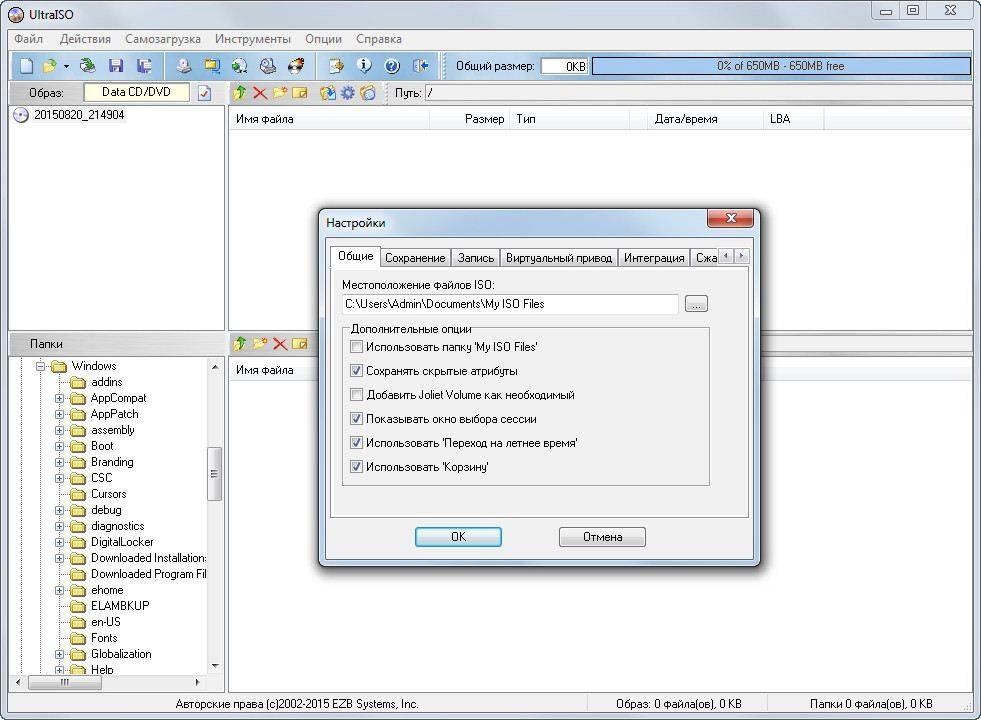981x720 pixels.
Task: Confirm settings with OK button
Action: (x=458, y=537)
